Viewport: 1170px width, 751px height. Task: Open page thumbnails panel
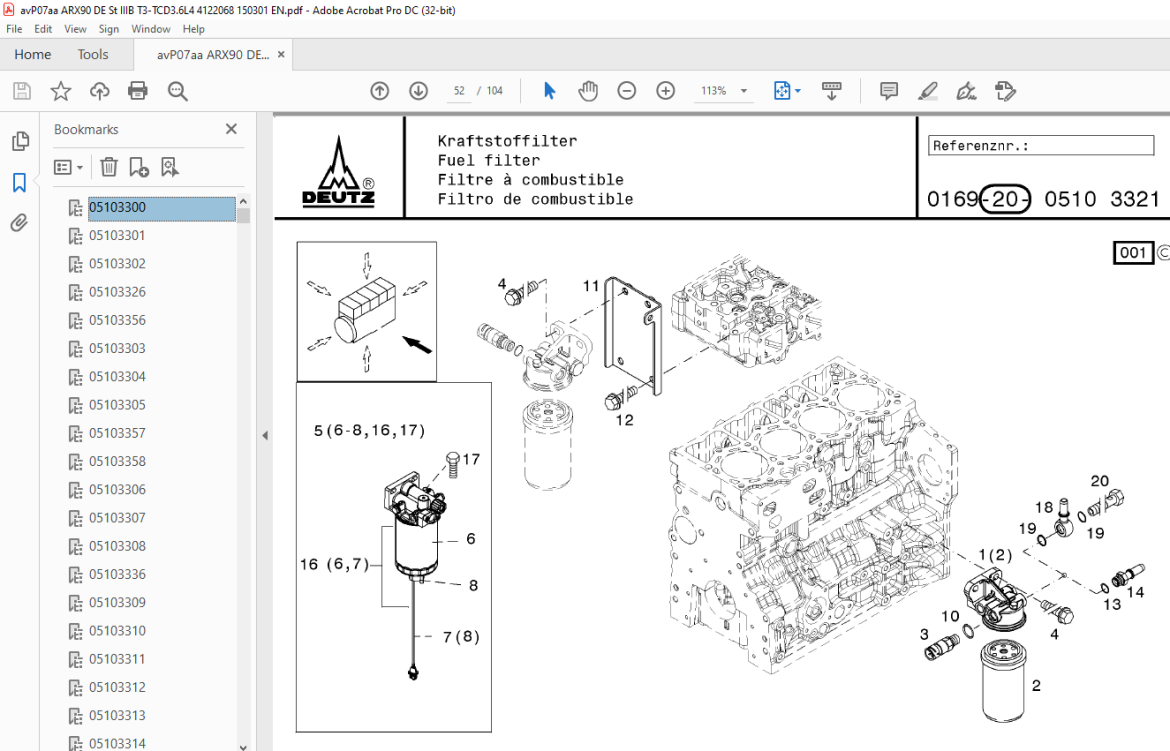pyautogui.click(x=21, y=141)
